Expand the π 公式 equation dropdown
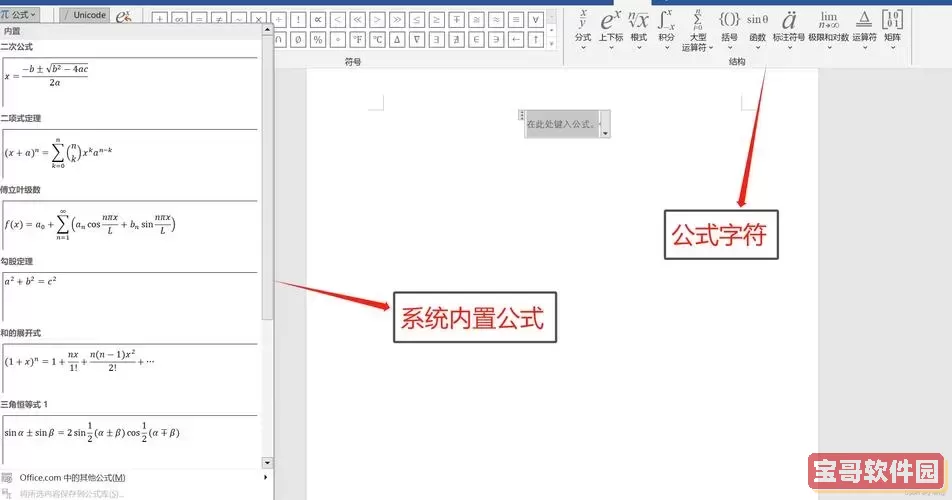The height and width of the screenshot is (500, 952). (x=19, y=14)
